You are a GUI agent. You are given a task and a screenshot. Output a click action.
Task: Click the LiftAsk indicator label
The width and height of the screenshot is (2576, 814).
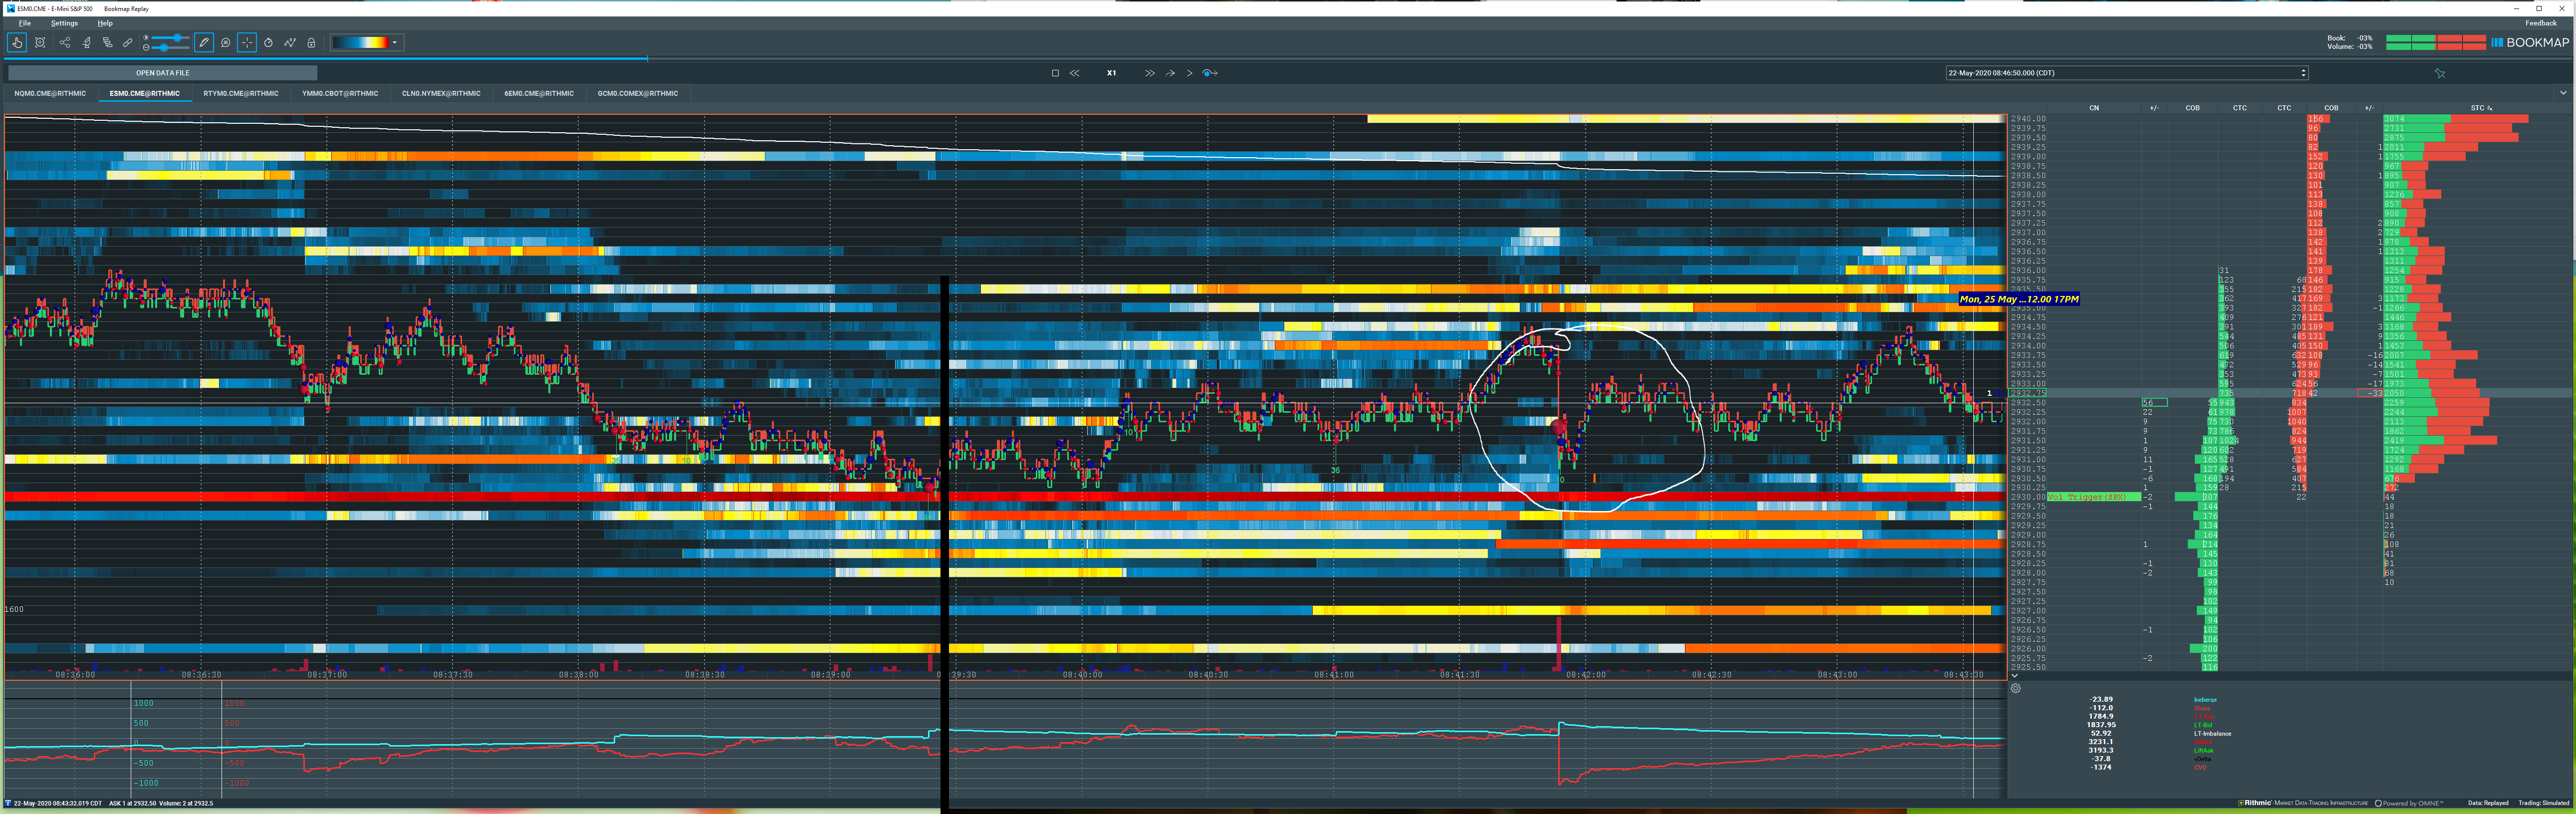tap(2203, 751)
